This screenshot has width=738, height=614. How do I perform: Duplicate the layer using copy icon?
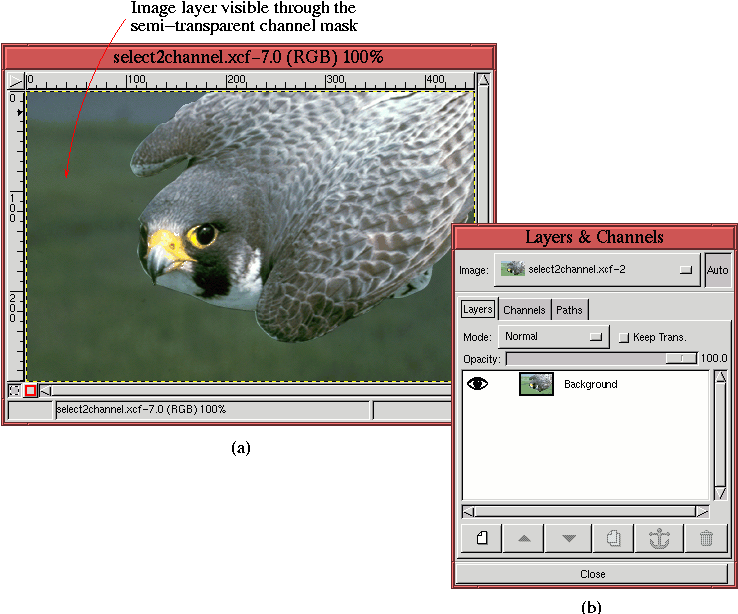(x=613, y=538)
